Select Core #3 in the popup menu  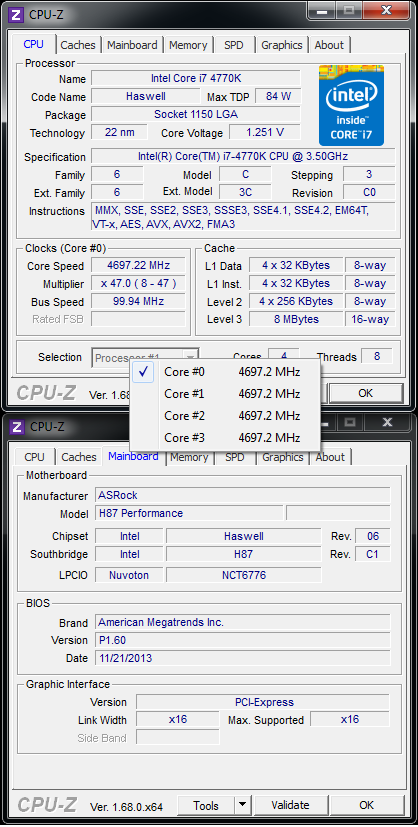(225, 438)
